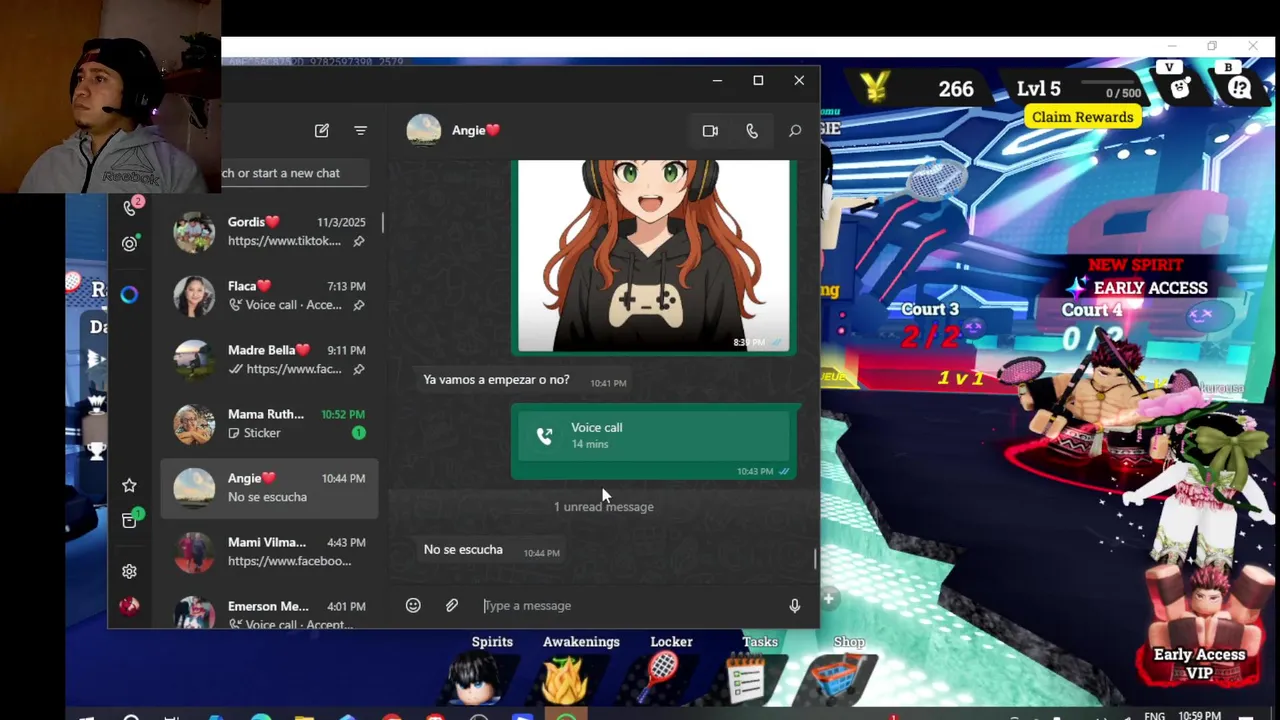Screen dimensions: 1280x720
Task: Click the 'Type a message' input field
Action: coord(628,605)
